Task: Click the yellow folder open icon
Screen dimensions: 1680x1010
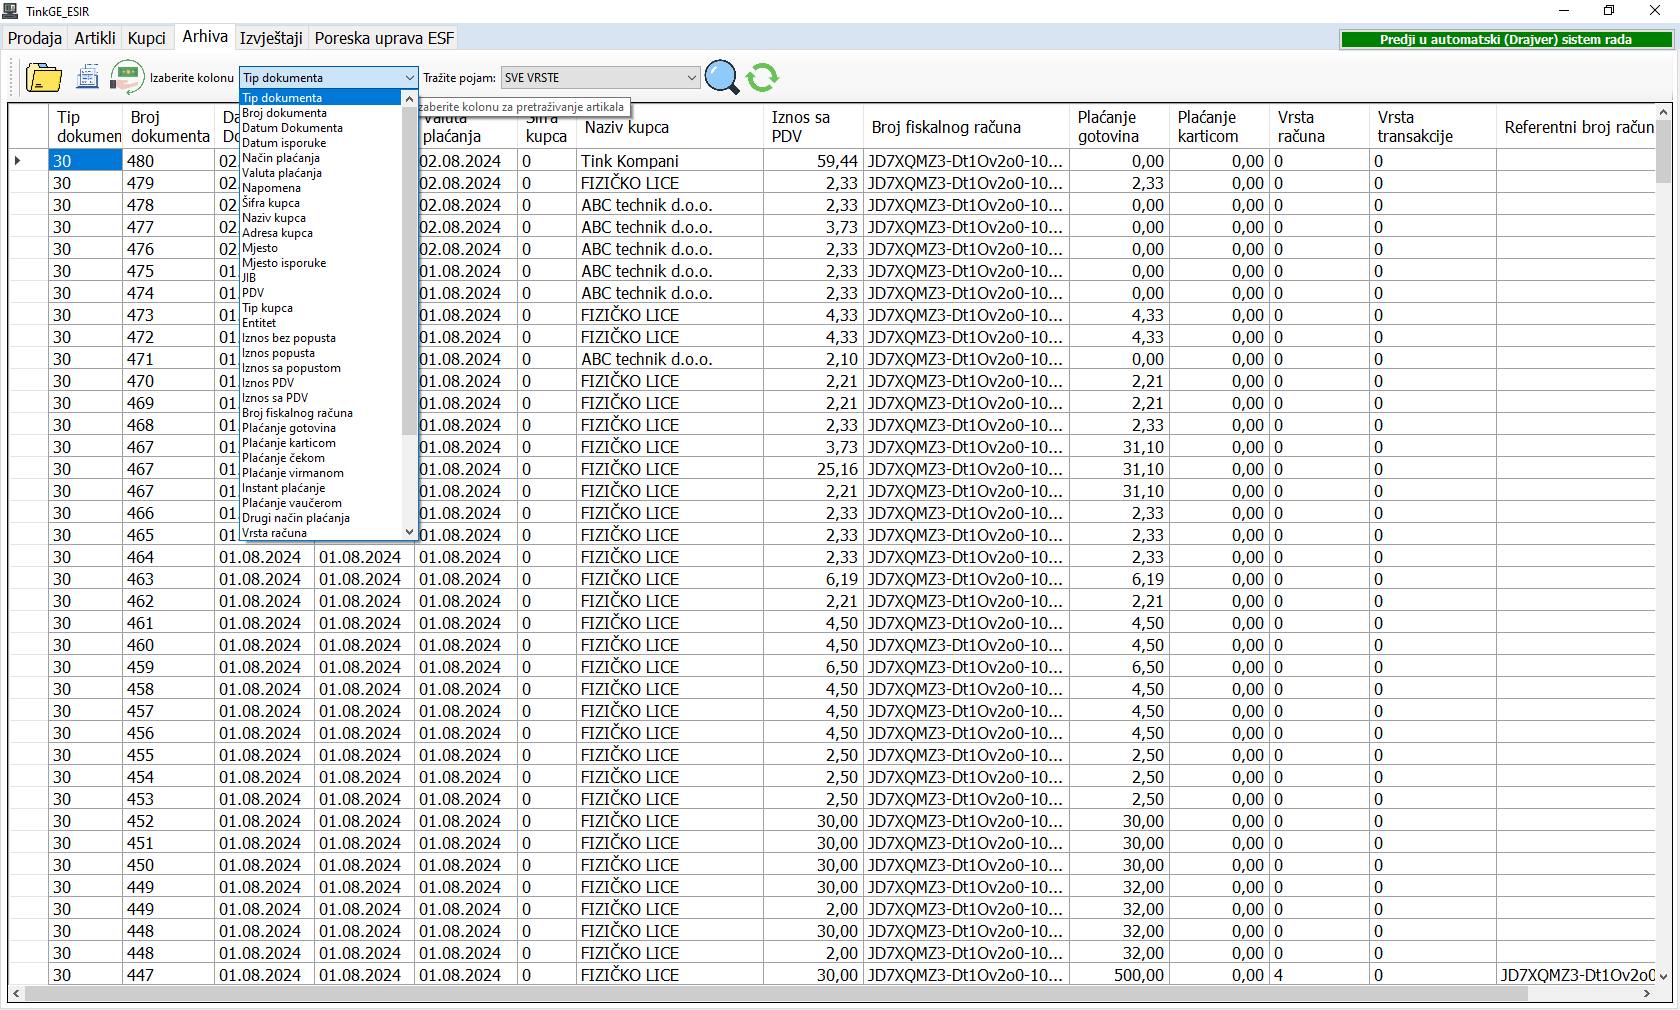Action: click(43, 77)
